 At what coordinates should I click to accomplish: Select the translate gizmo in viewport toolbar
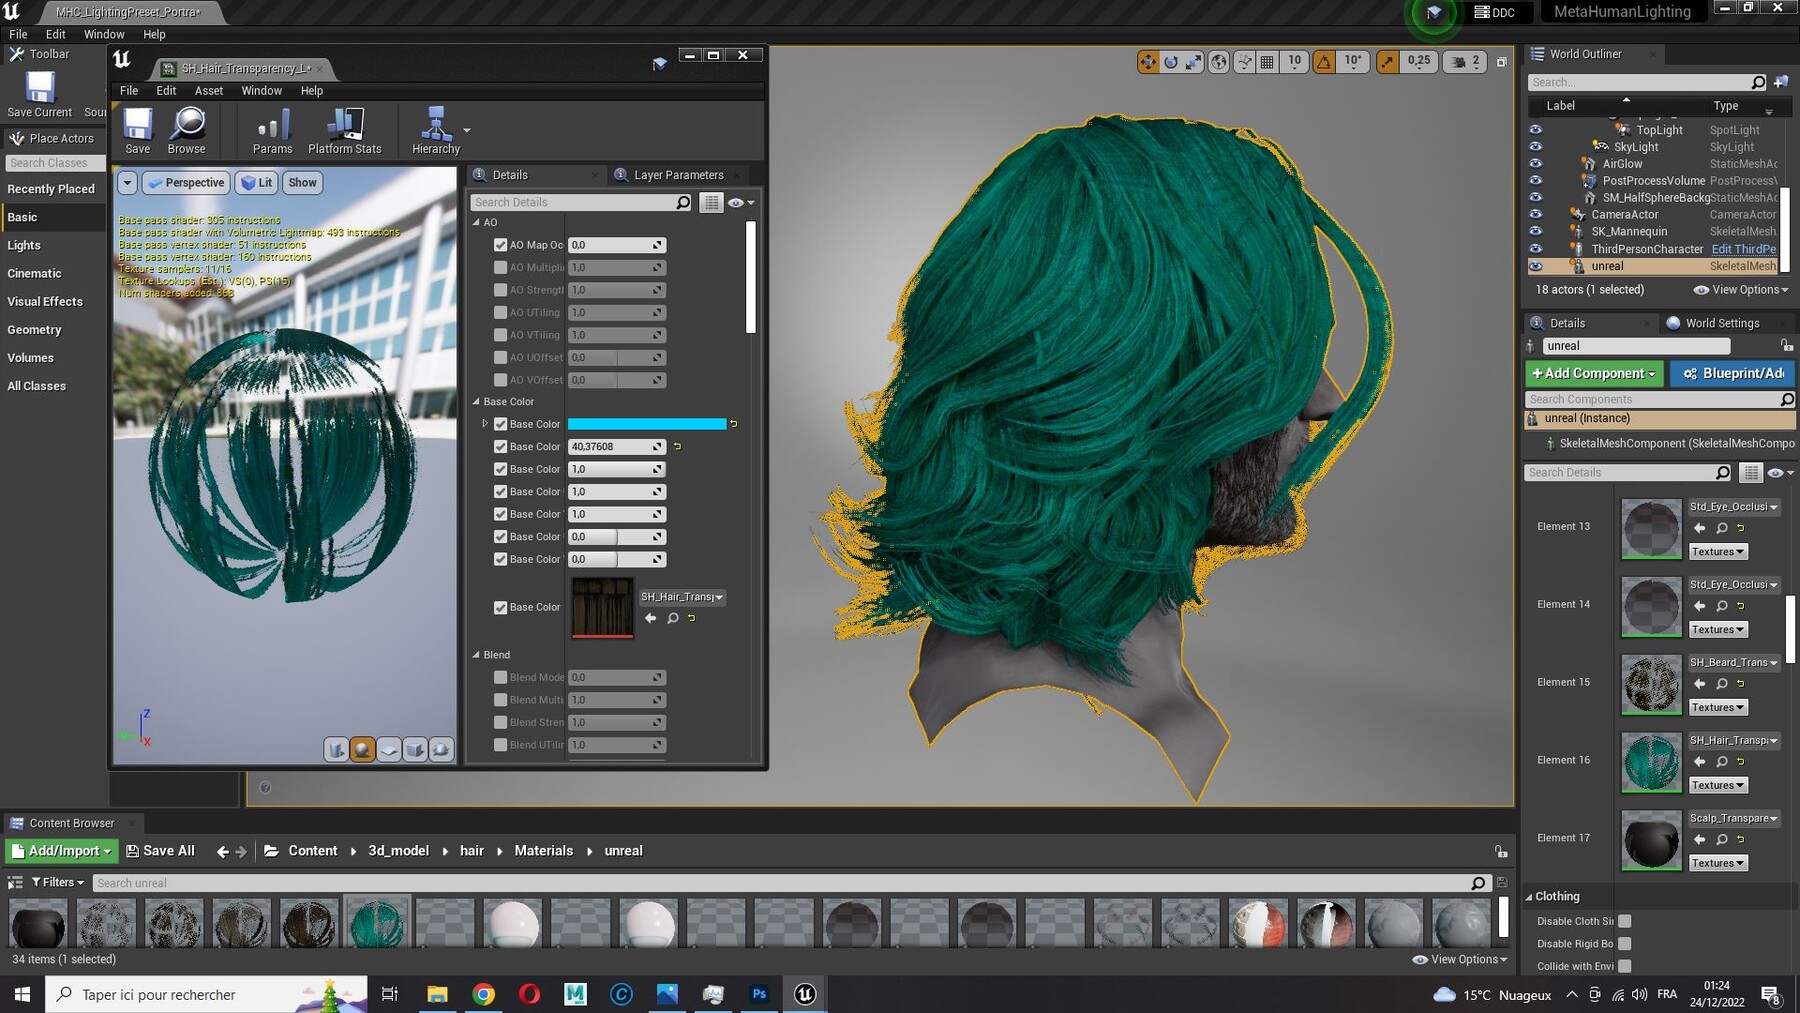point(1147,62)
